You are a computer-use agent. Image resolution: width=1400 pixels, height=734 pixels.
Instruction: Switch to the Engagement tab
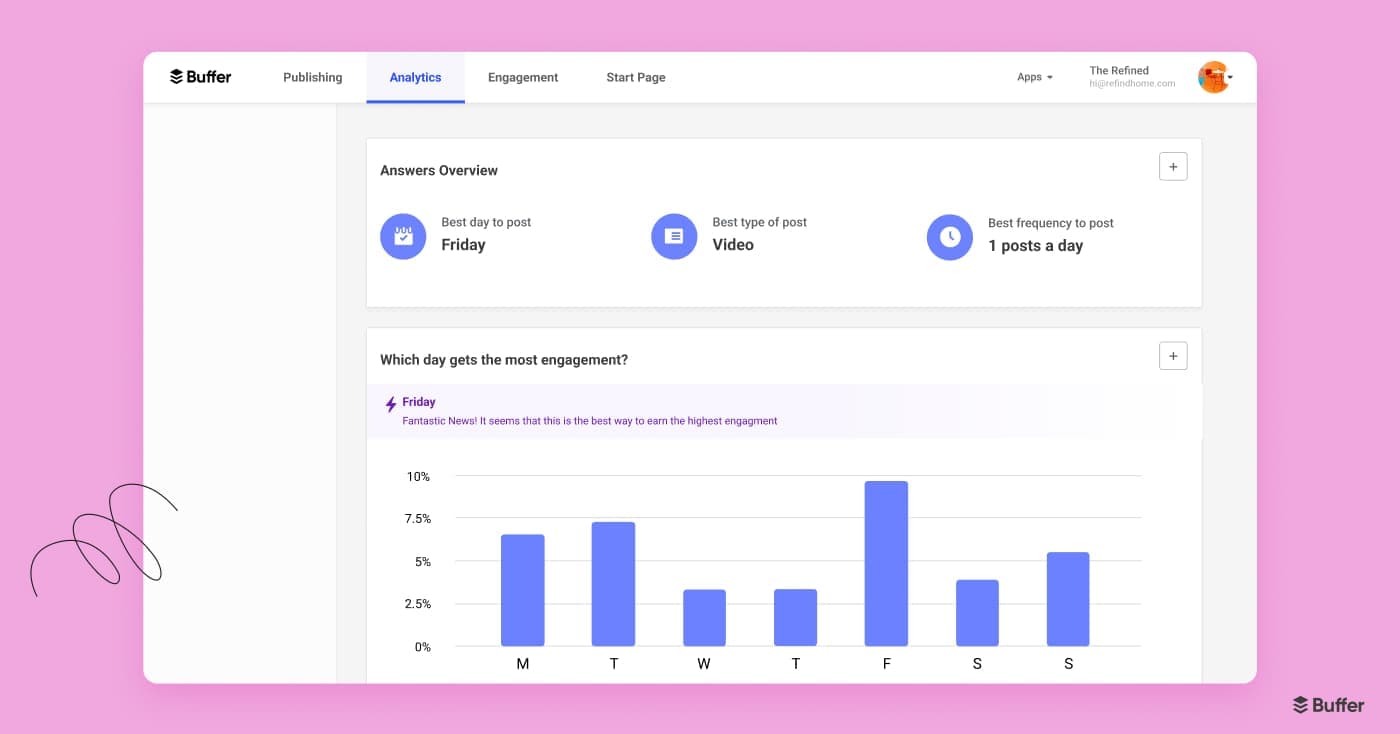point(523,77)
